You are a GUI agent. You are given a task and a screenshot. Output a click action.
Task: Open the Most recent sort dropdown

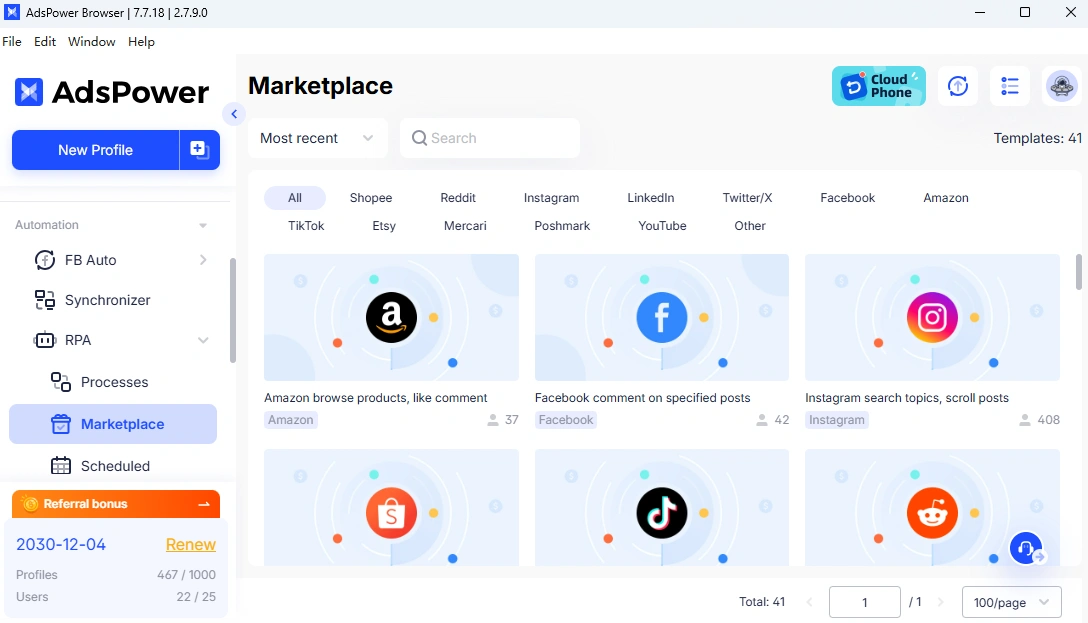[317, 138]
